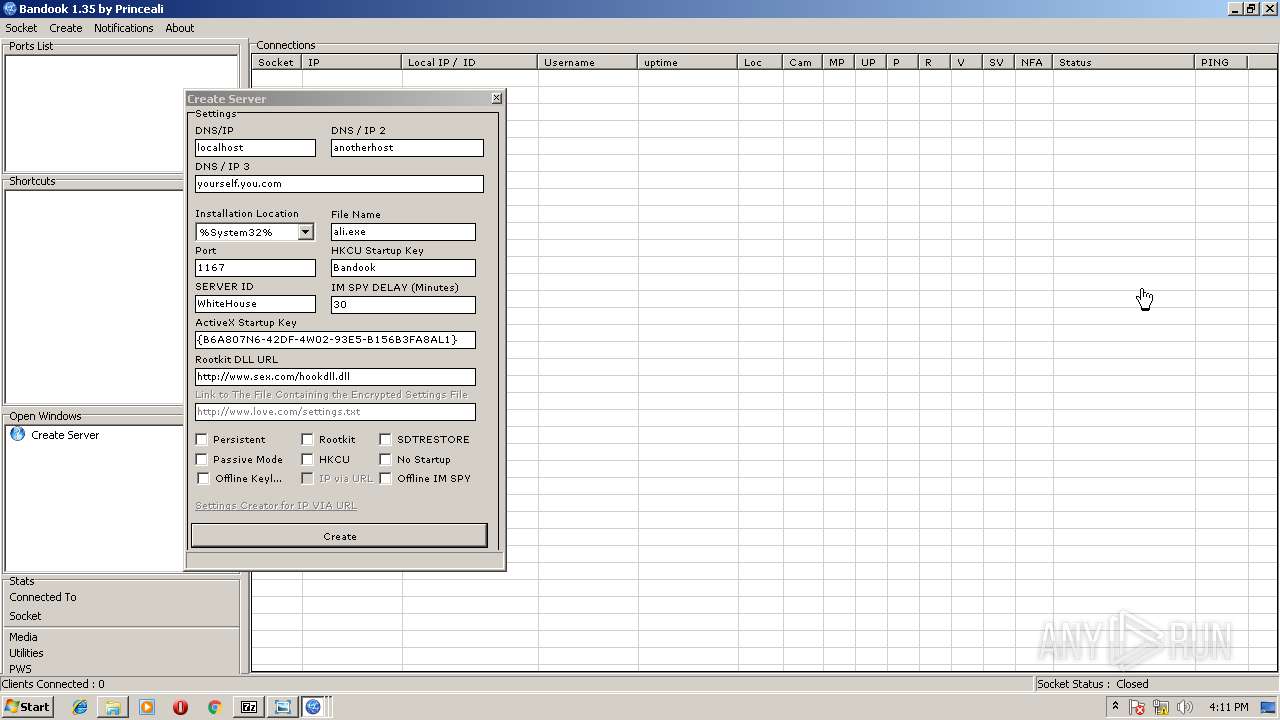The height and width of the screenshot is (720, 1280).
Task: Click the HKCU Startup Key field
Action: [403, 268]
